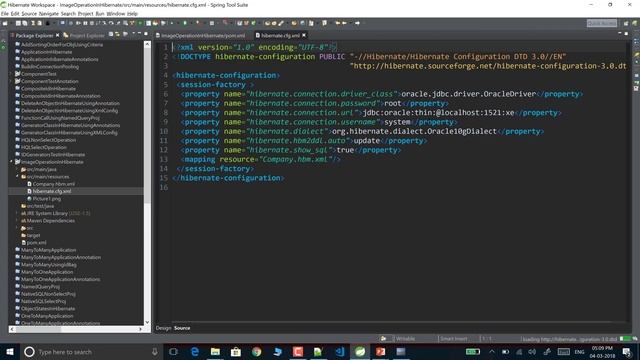Switch to the Project Explorer view tab
This screenshot has width=640, height=360.
pyautogui.click(x=84, y=36)
